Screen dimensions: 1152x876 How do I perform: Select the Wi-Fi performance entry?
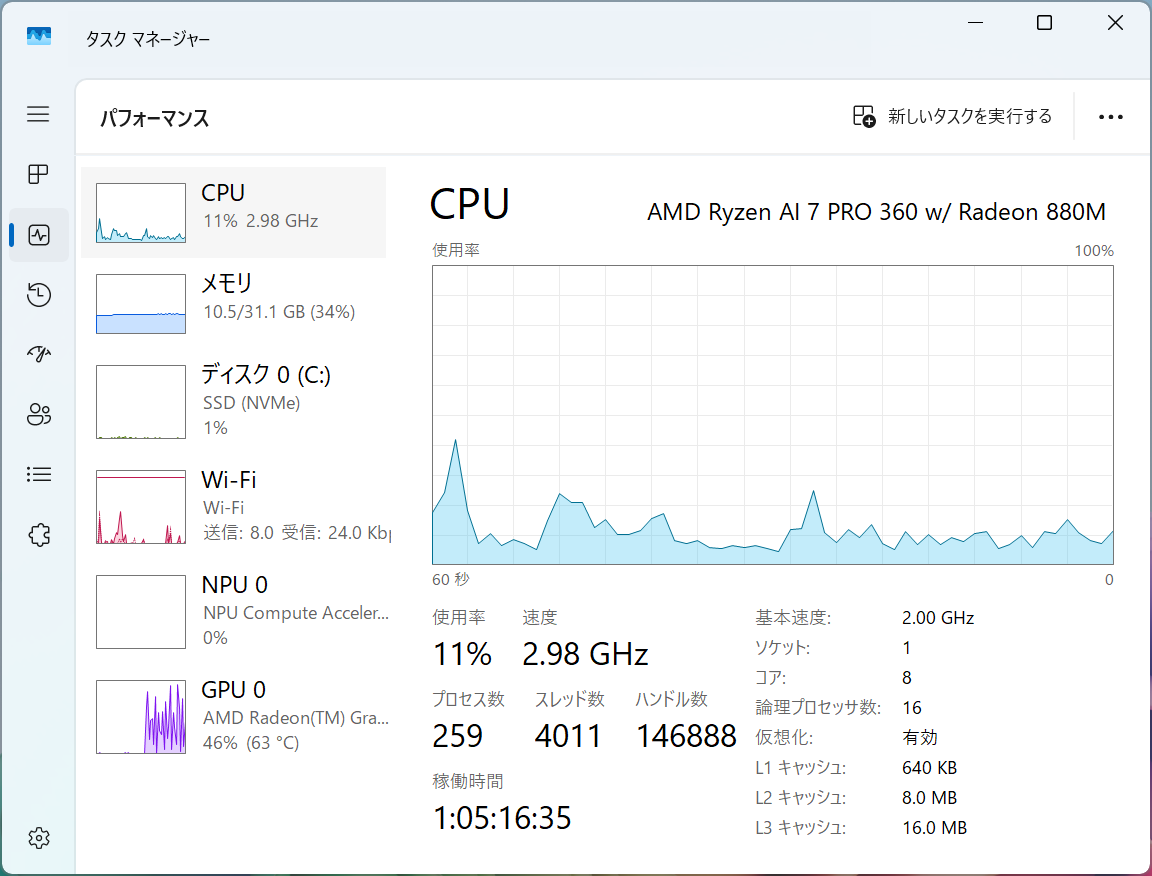coord(234,506)
